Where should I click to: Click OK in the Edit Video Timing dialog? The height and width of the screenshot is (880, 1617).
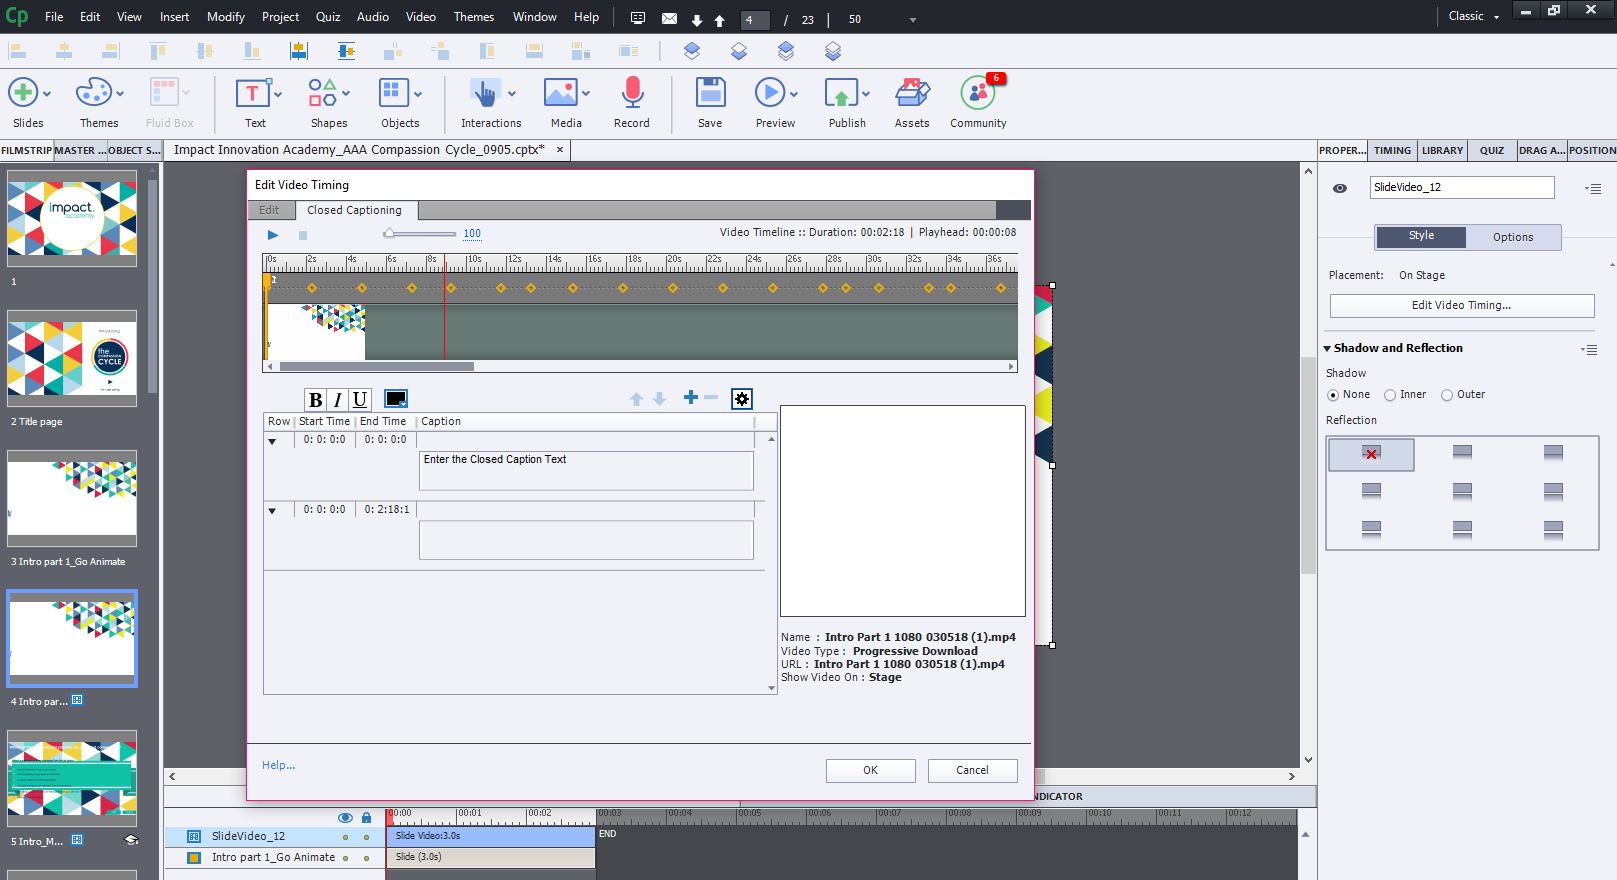(x=870, y=770)
